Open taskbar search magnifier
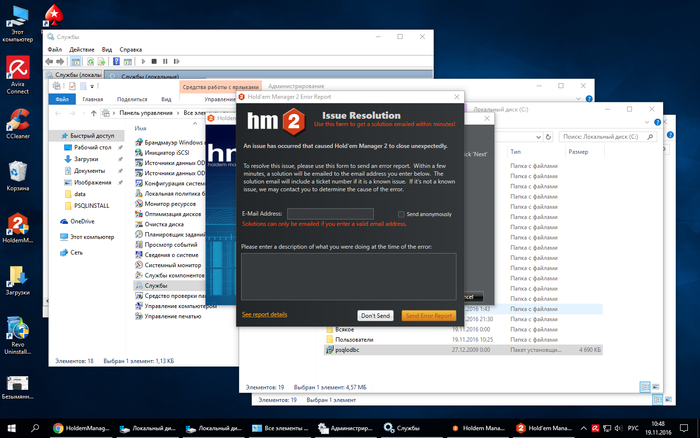The width and height of the screenshot is (700, 438). point(35,428)
